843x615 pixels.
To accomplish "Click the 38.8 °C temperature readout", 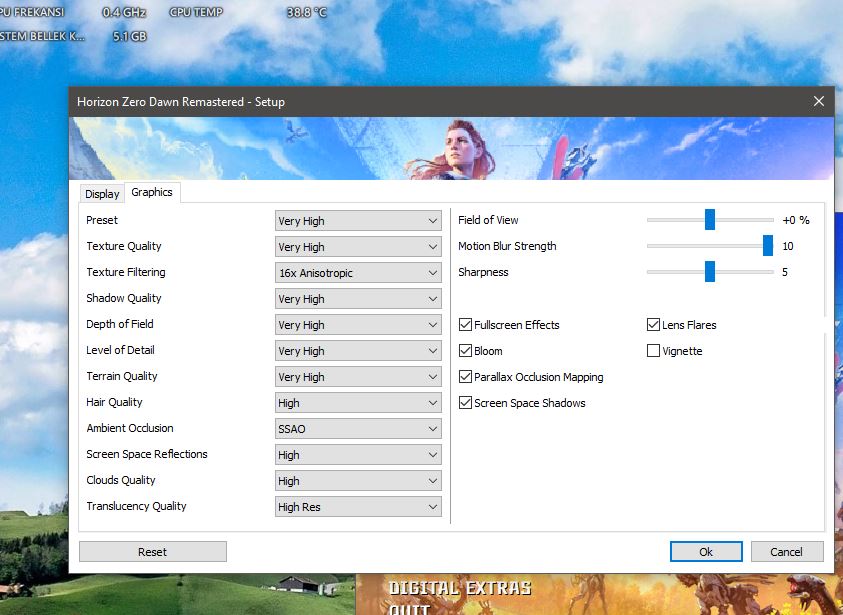I will tap(306, 12).
